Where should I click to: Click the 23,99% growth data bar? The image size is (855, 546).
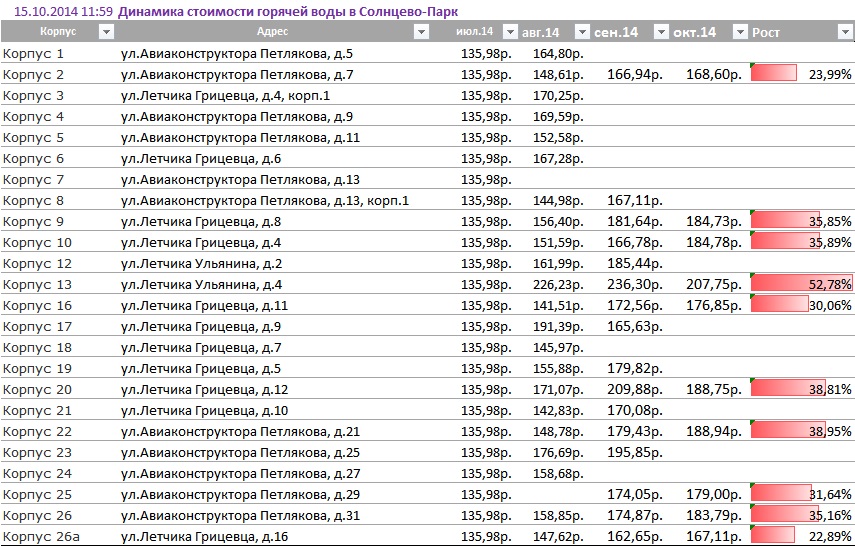coord(774,73)
